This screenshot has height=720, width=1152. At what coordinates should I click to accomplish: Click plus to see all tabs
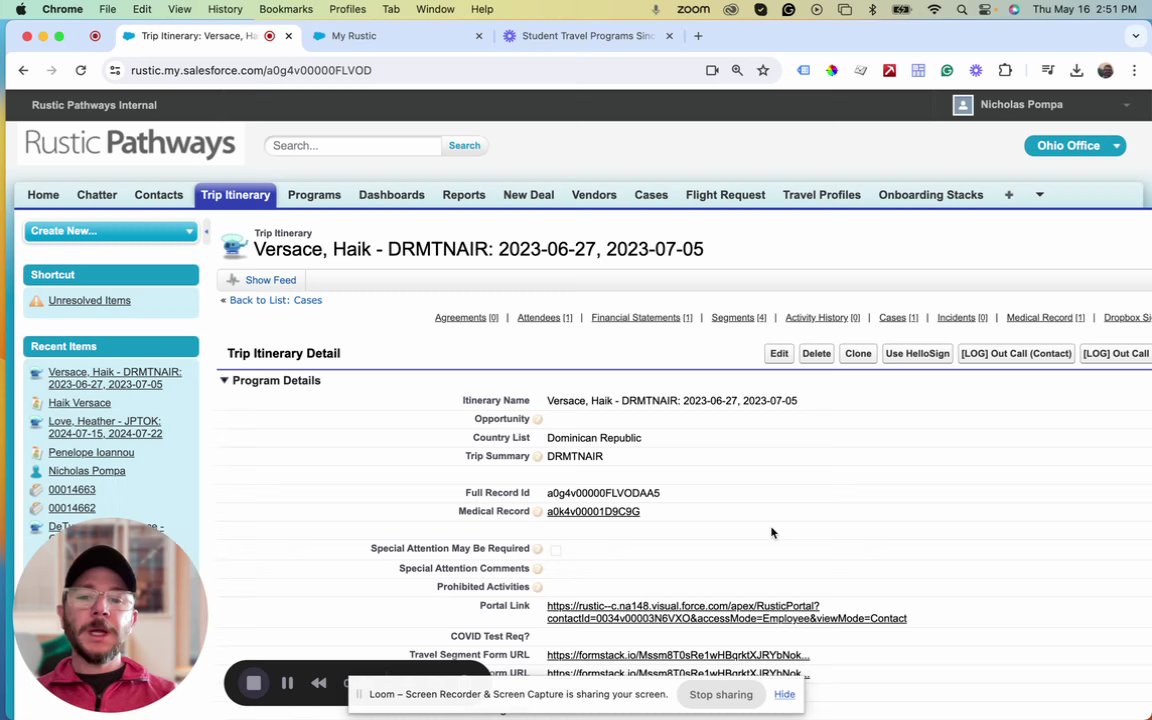1009,195
